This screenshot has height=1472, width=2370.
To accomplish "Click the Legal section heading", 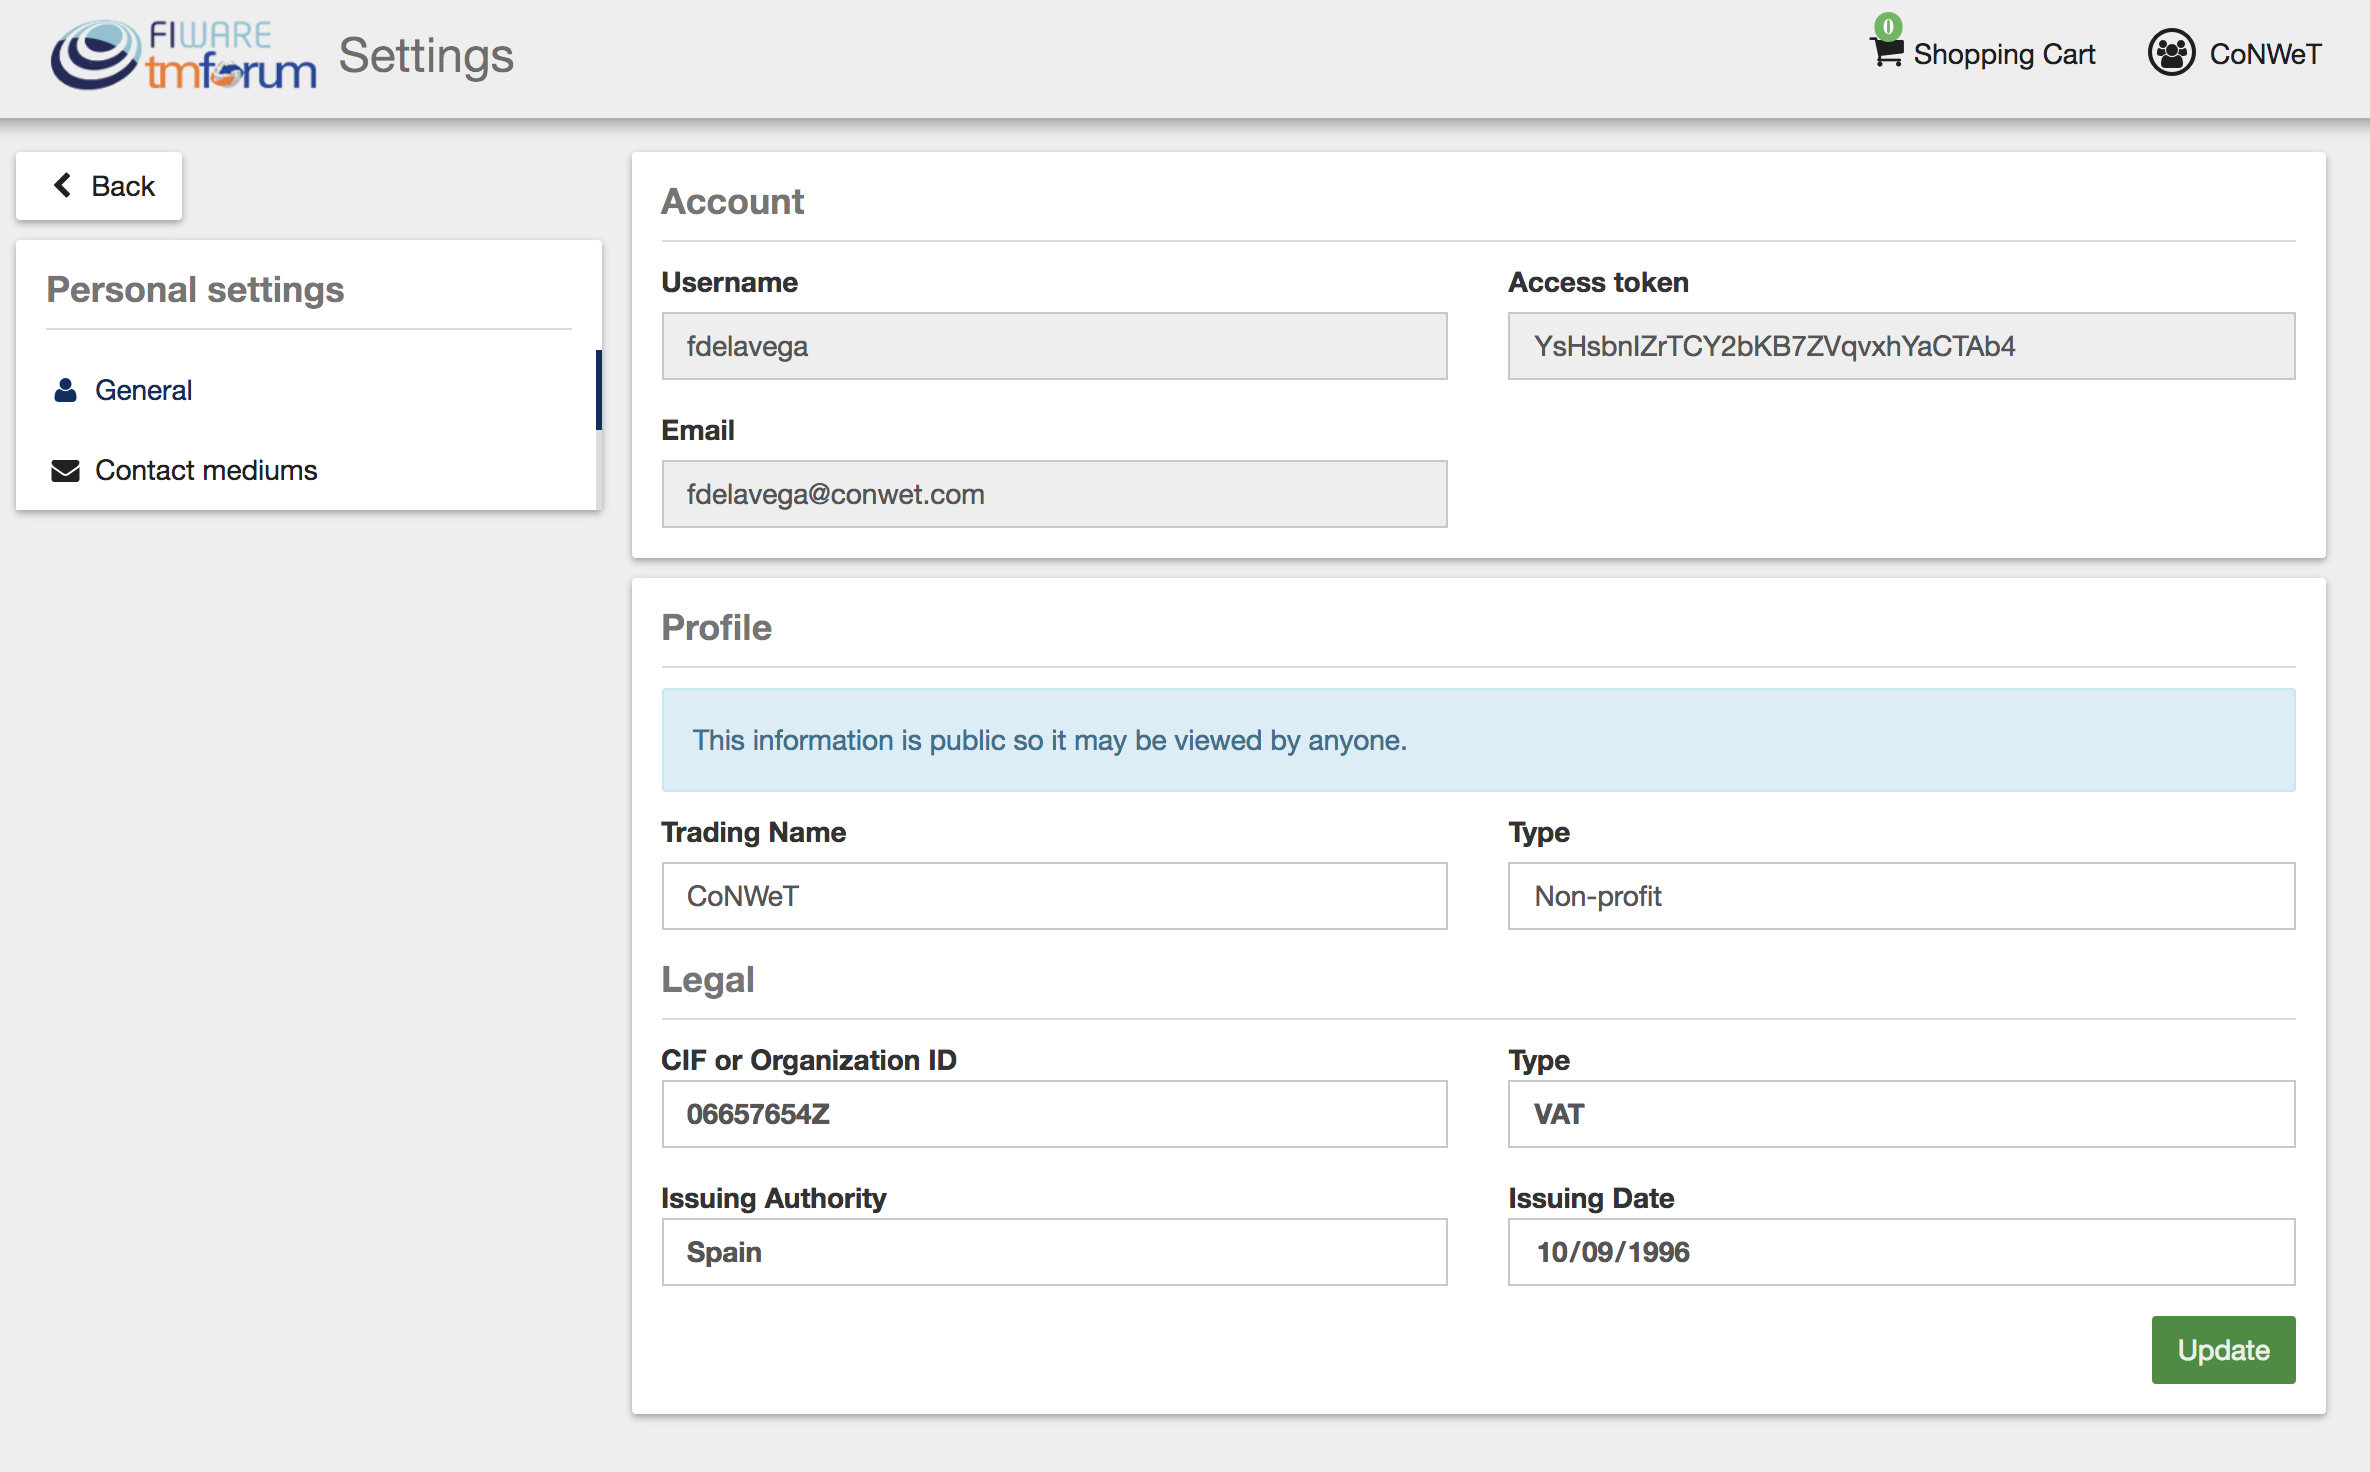I will pos(708,980).
